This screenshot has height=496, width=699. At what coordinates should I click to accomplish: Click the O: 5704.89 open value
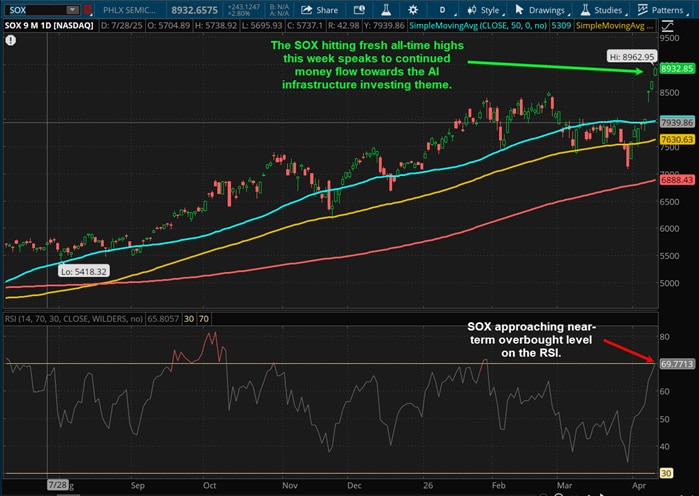point(168,25)
